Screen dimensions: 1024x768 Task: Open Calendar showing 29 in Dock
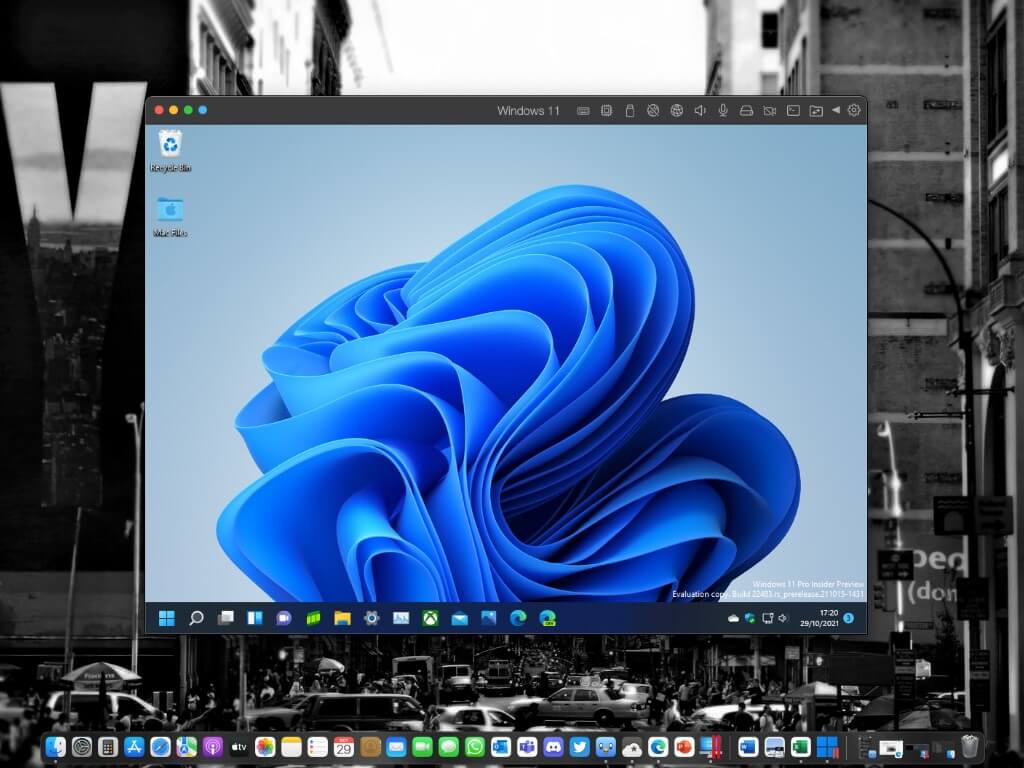(x=344, y=746)
